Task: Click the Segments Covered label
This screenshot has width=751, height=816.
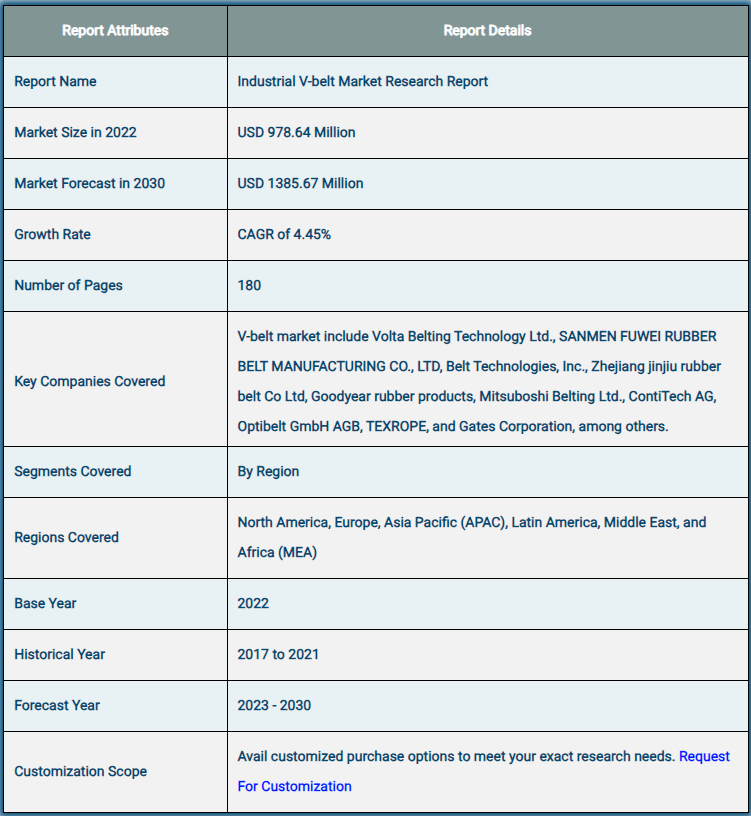Action: coord(73,471)
